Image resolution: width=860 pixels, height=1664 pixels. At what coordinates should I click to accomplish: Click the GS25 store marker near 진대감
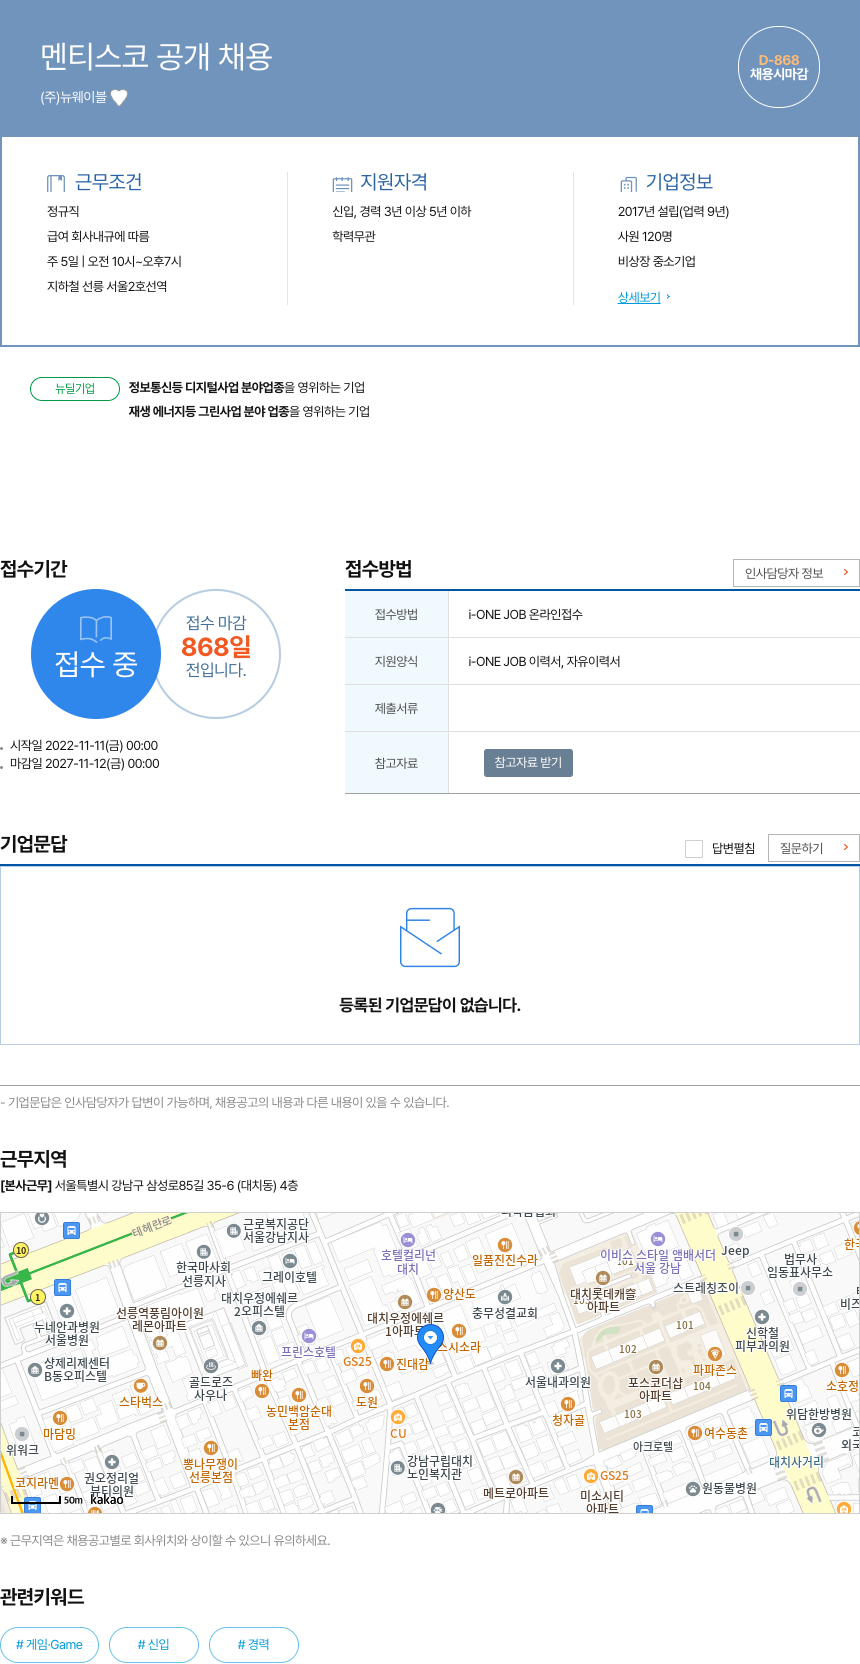357,1346
